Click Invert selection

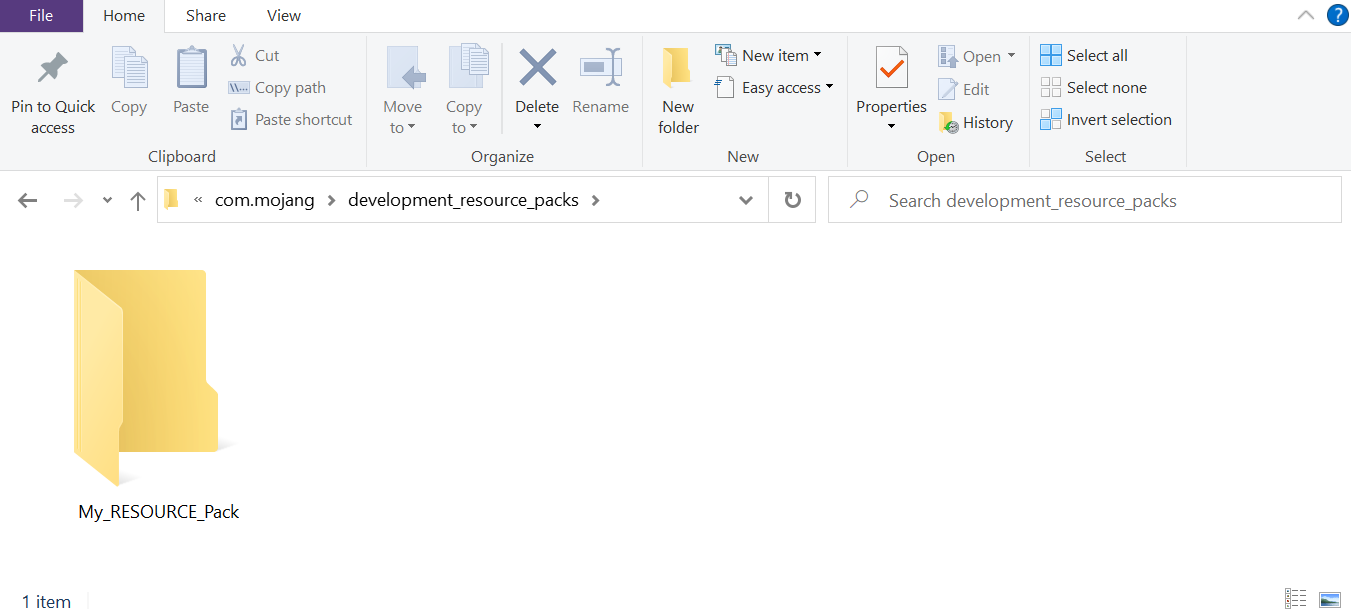(1107, 119)
